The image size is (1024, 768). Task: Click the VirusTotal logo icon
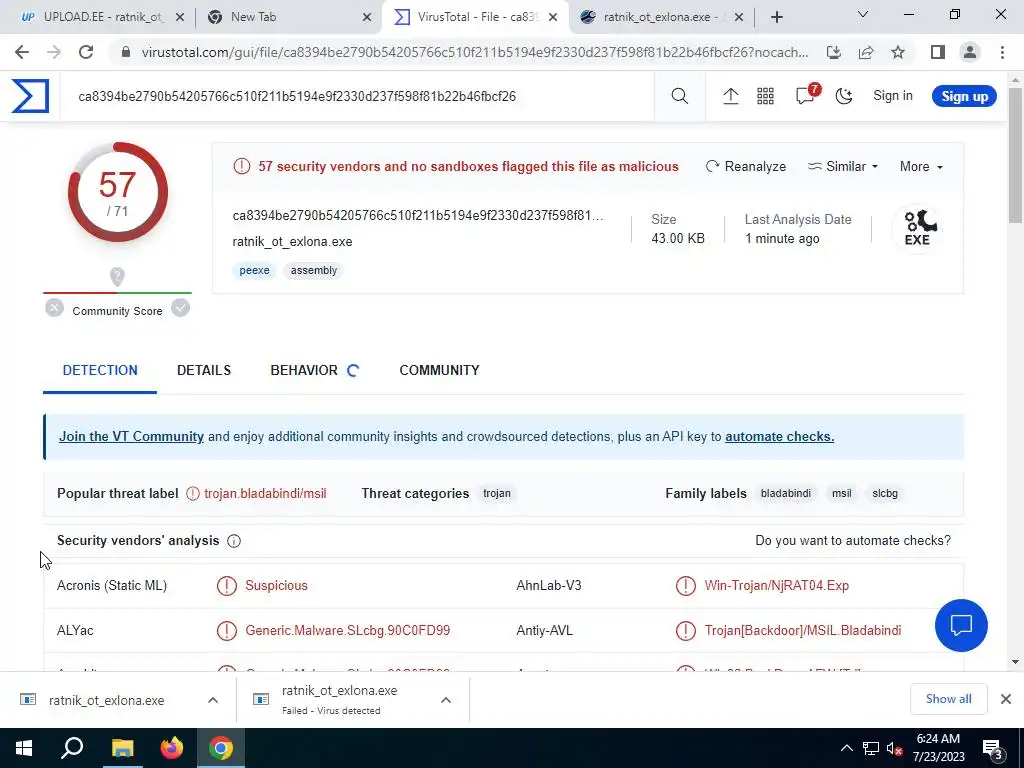click(30, 96)
